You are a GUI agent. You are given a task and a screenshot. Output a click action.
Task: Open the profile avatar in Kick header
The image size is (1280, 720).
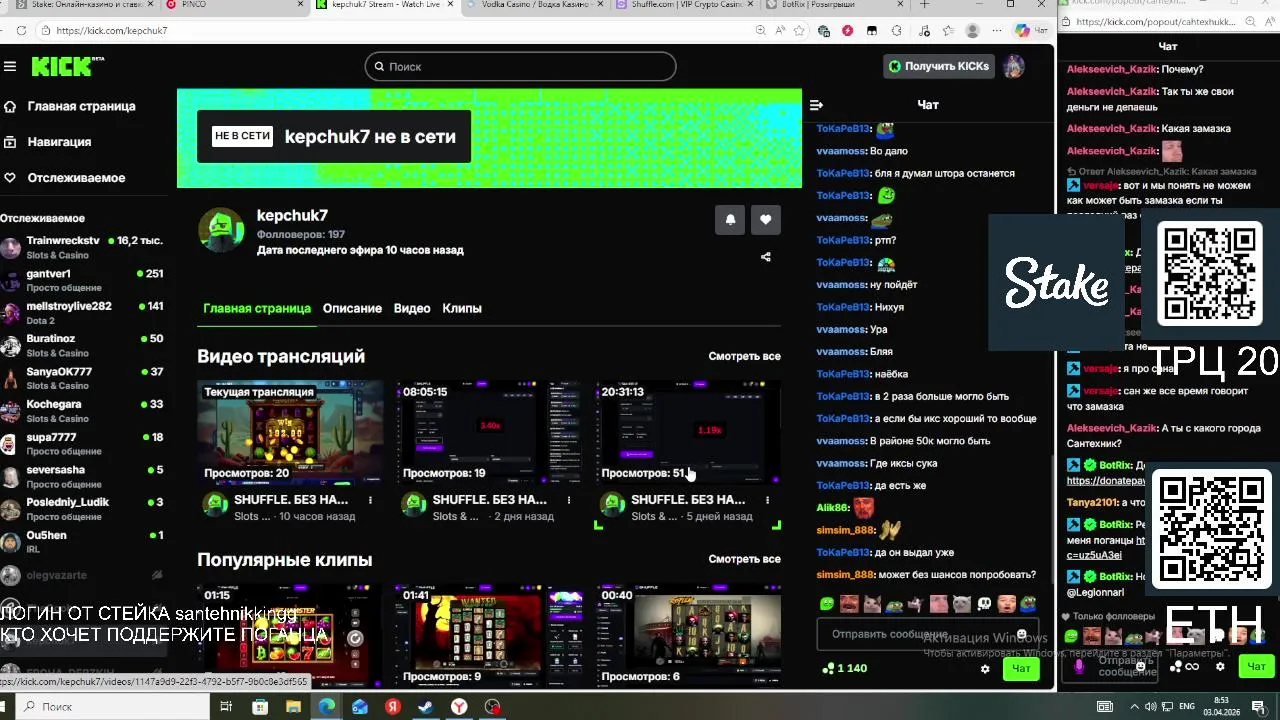pyautogui.click(x=1014, y=66)
